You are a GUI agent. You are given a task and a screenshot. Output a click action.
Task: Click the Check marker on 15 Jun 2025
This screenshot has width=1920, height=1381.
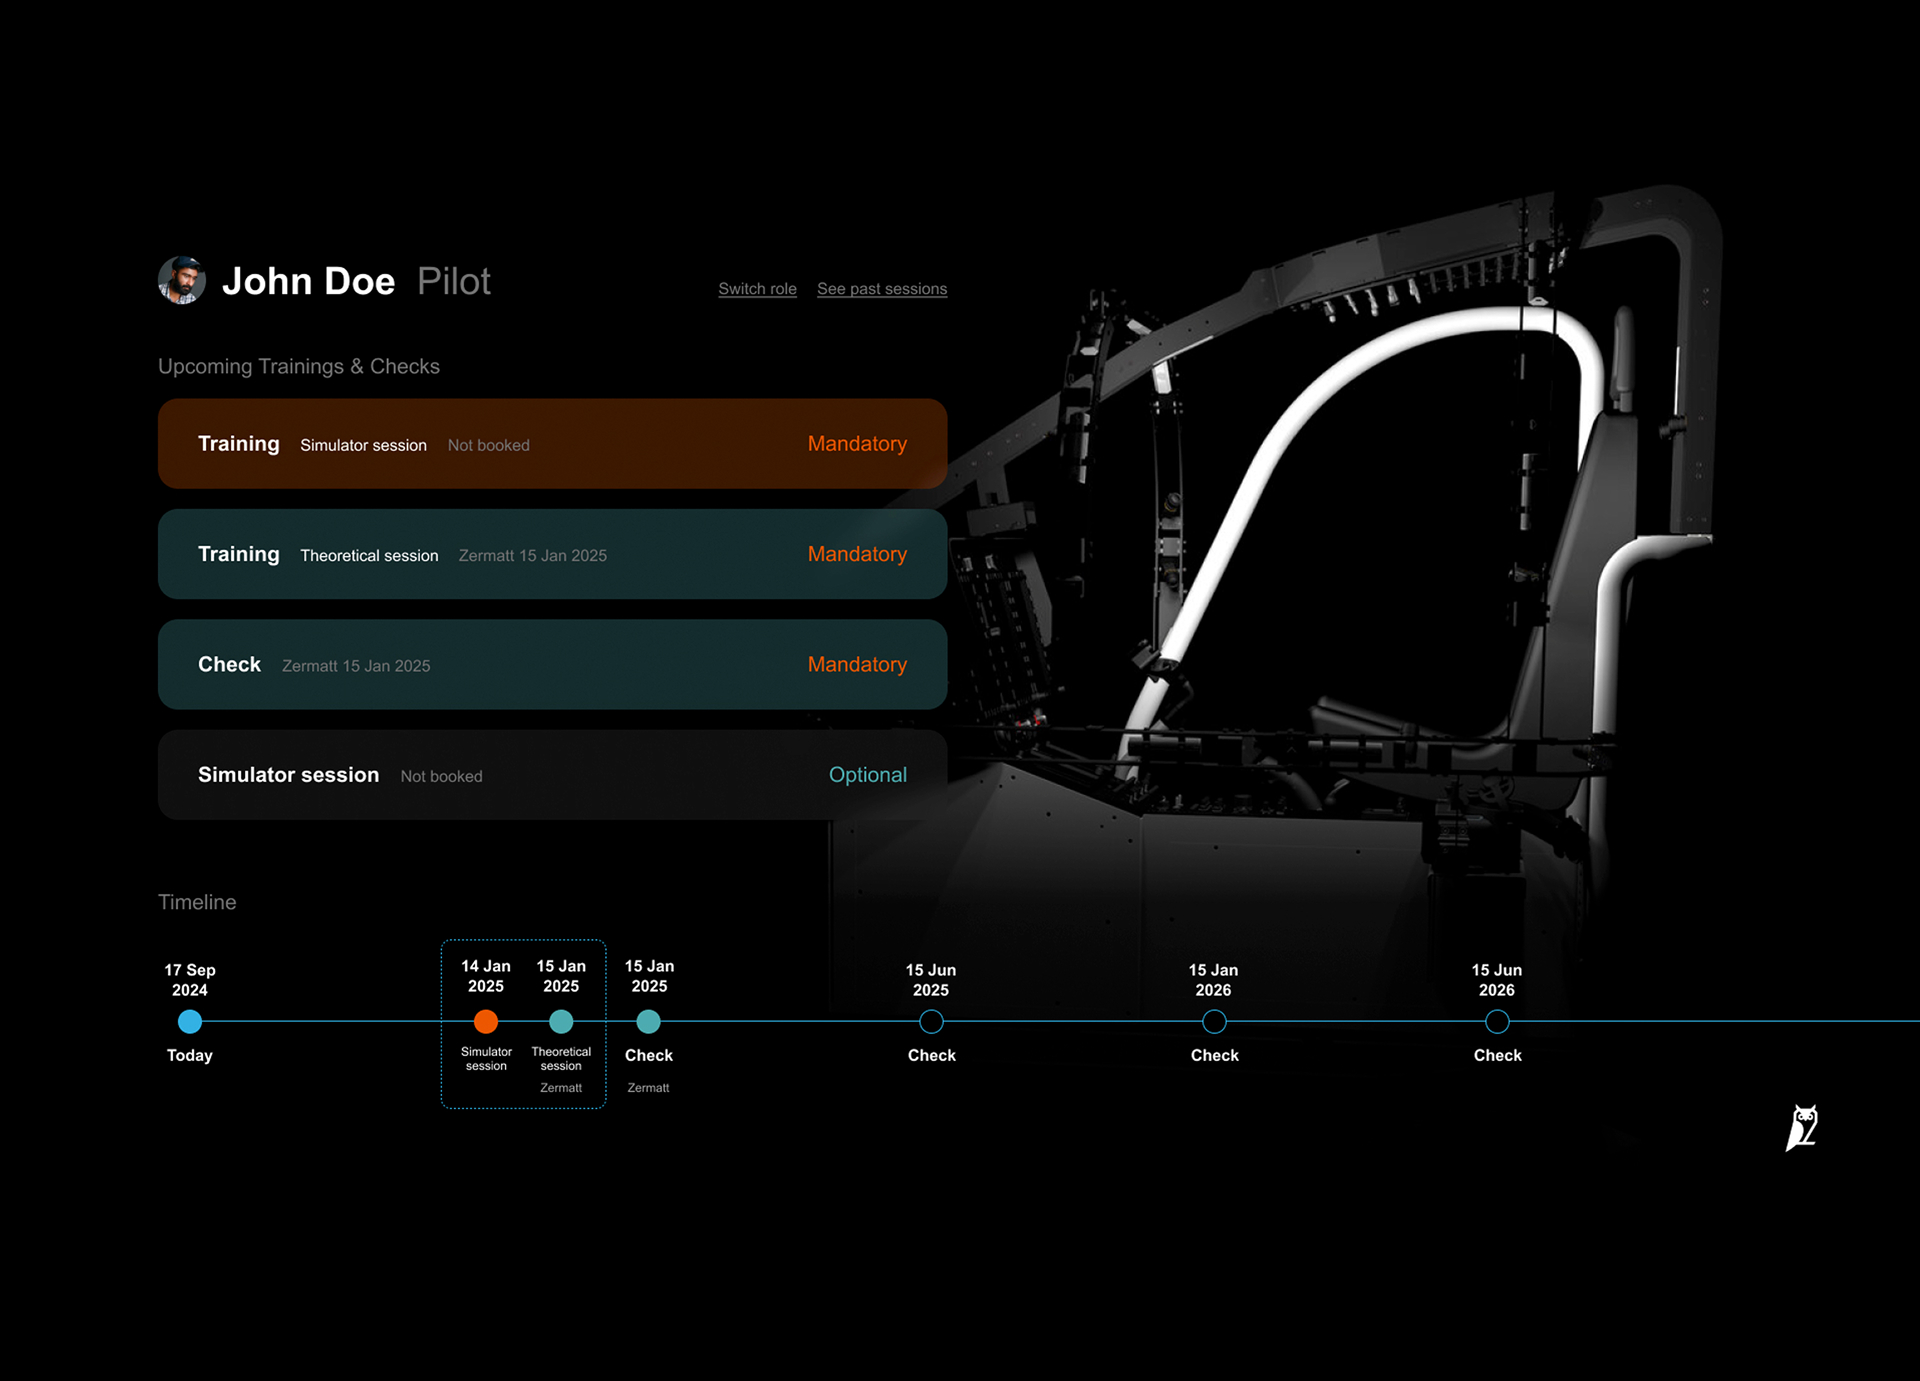click(931, 1022)
